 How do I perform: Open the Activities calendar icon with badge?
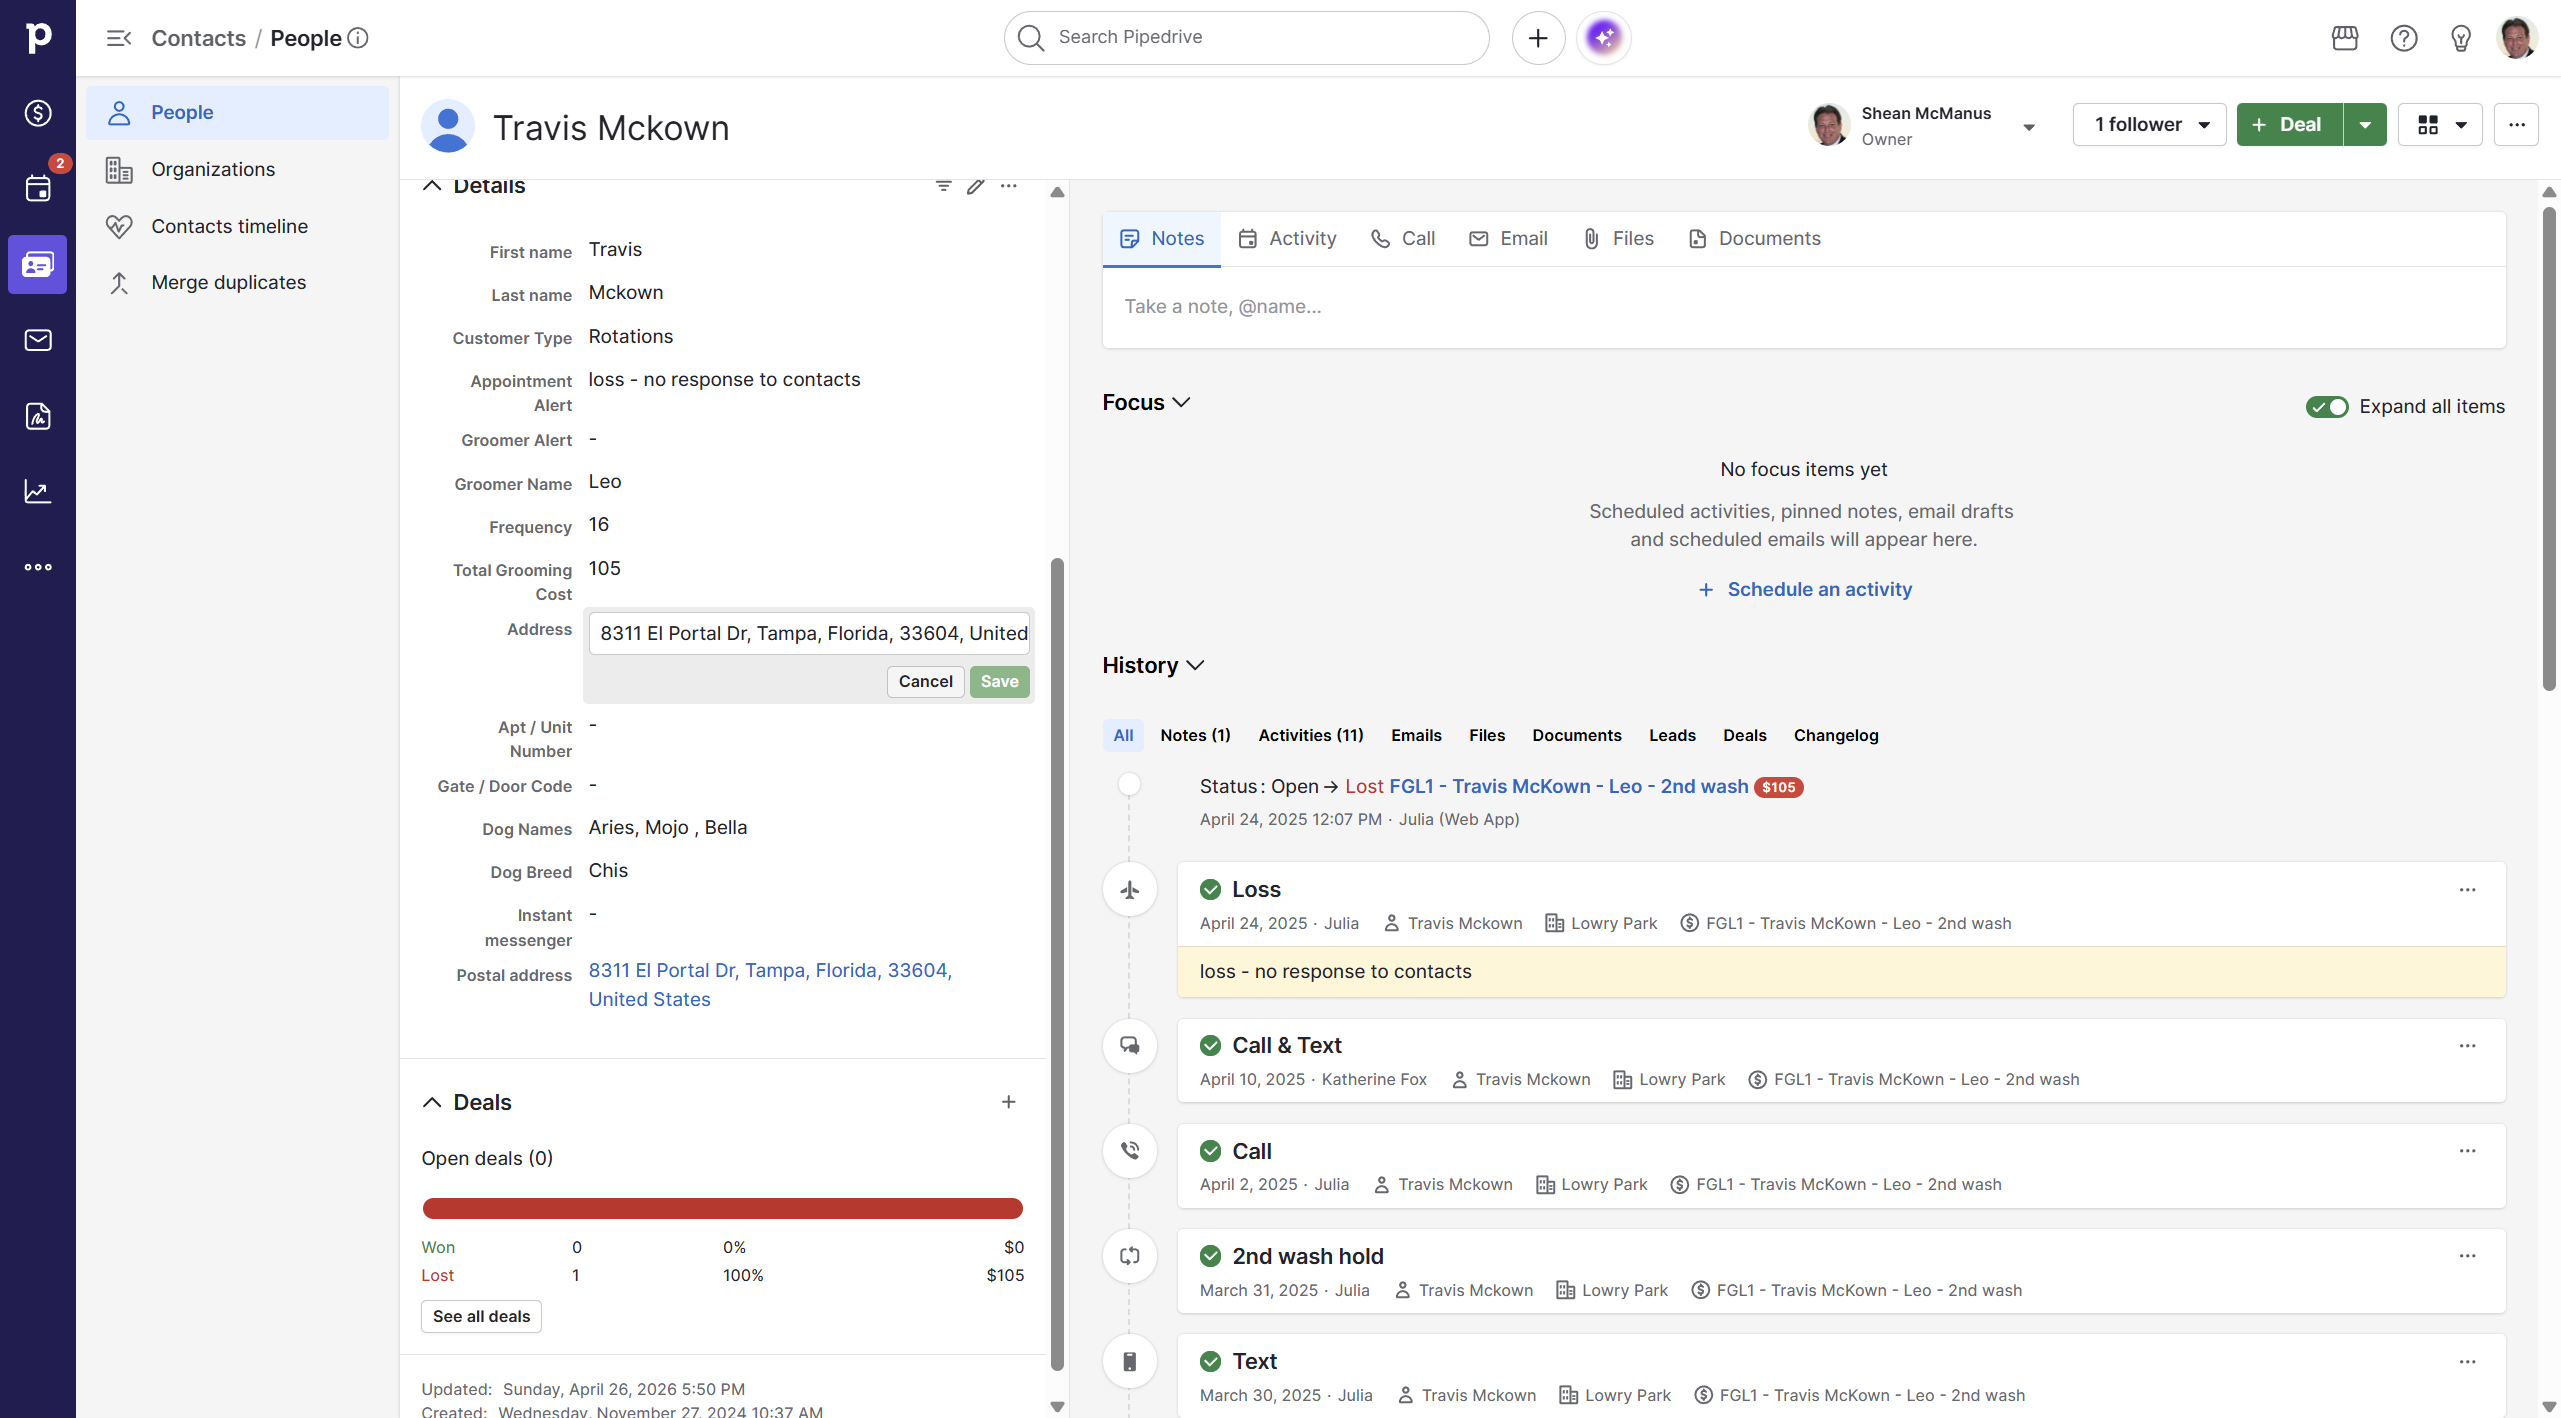coord(38,188)
